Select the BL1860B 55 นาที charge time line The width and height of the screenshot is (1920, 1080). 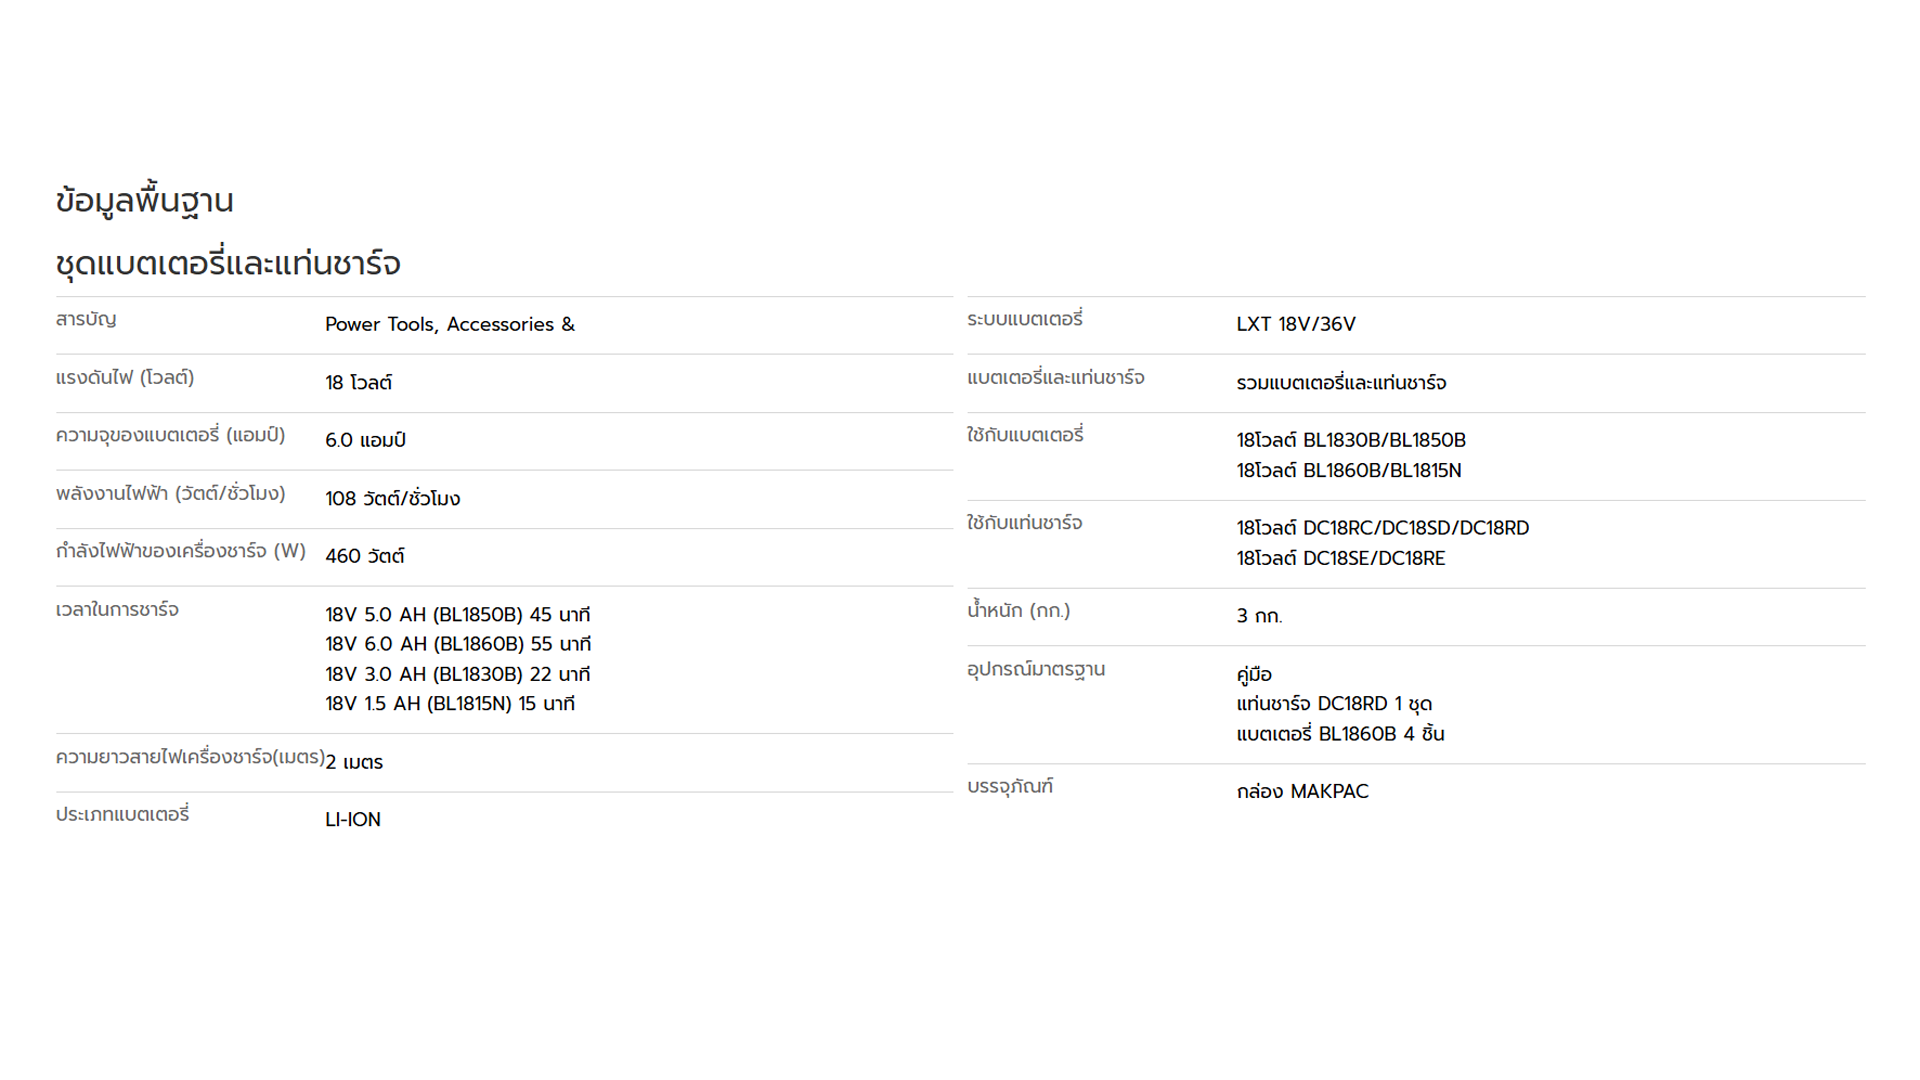pos(458,644)
